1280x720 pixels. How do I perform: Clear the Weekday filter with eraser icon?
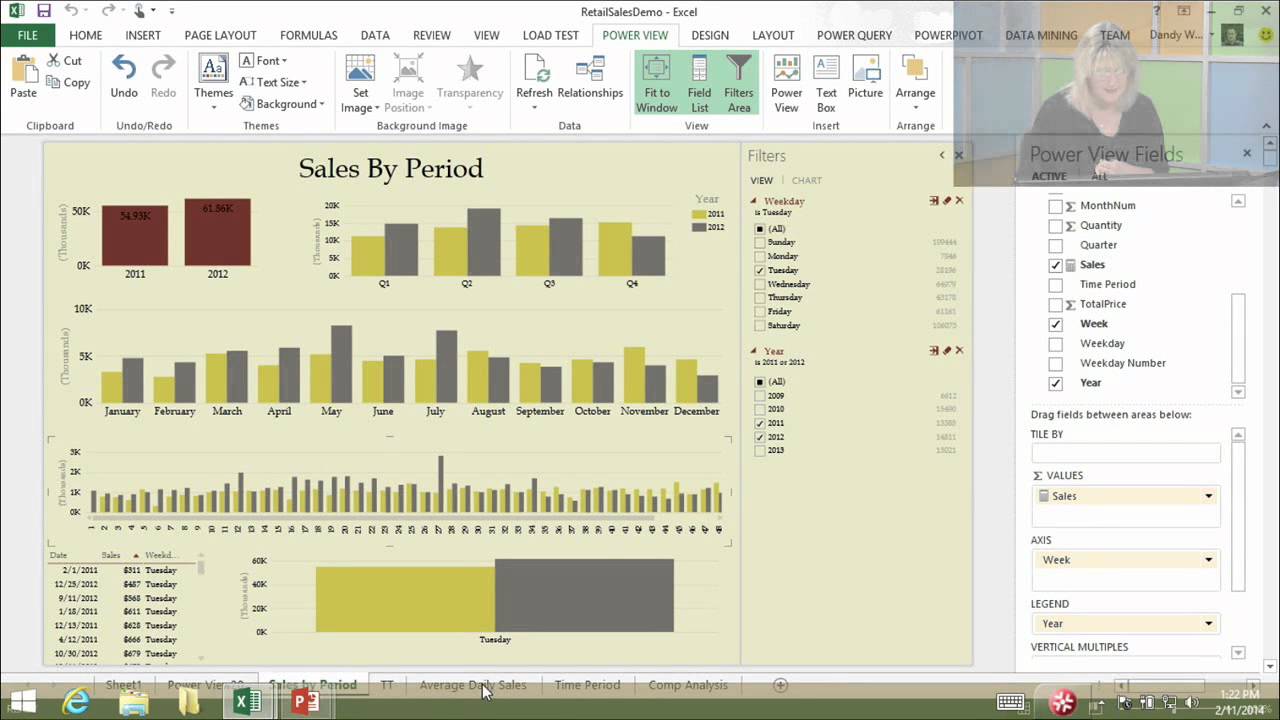click(x=947, y=201)
